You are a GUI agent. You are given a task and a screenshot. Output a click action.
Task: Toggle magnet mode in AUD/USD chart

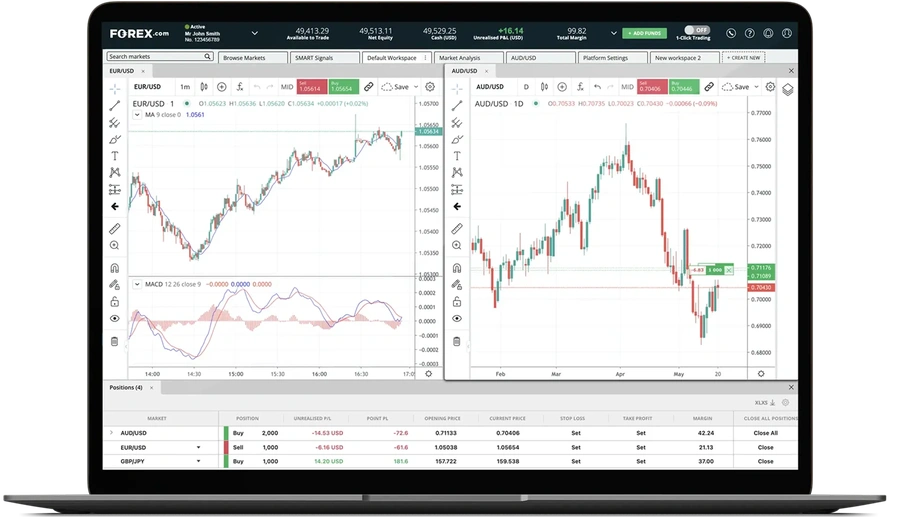457,268
